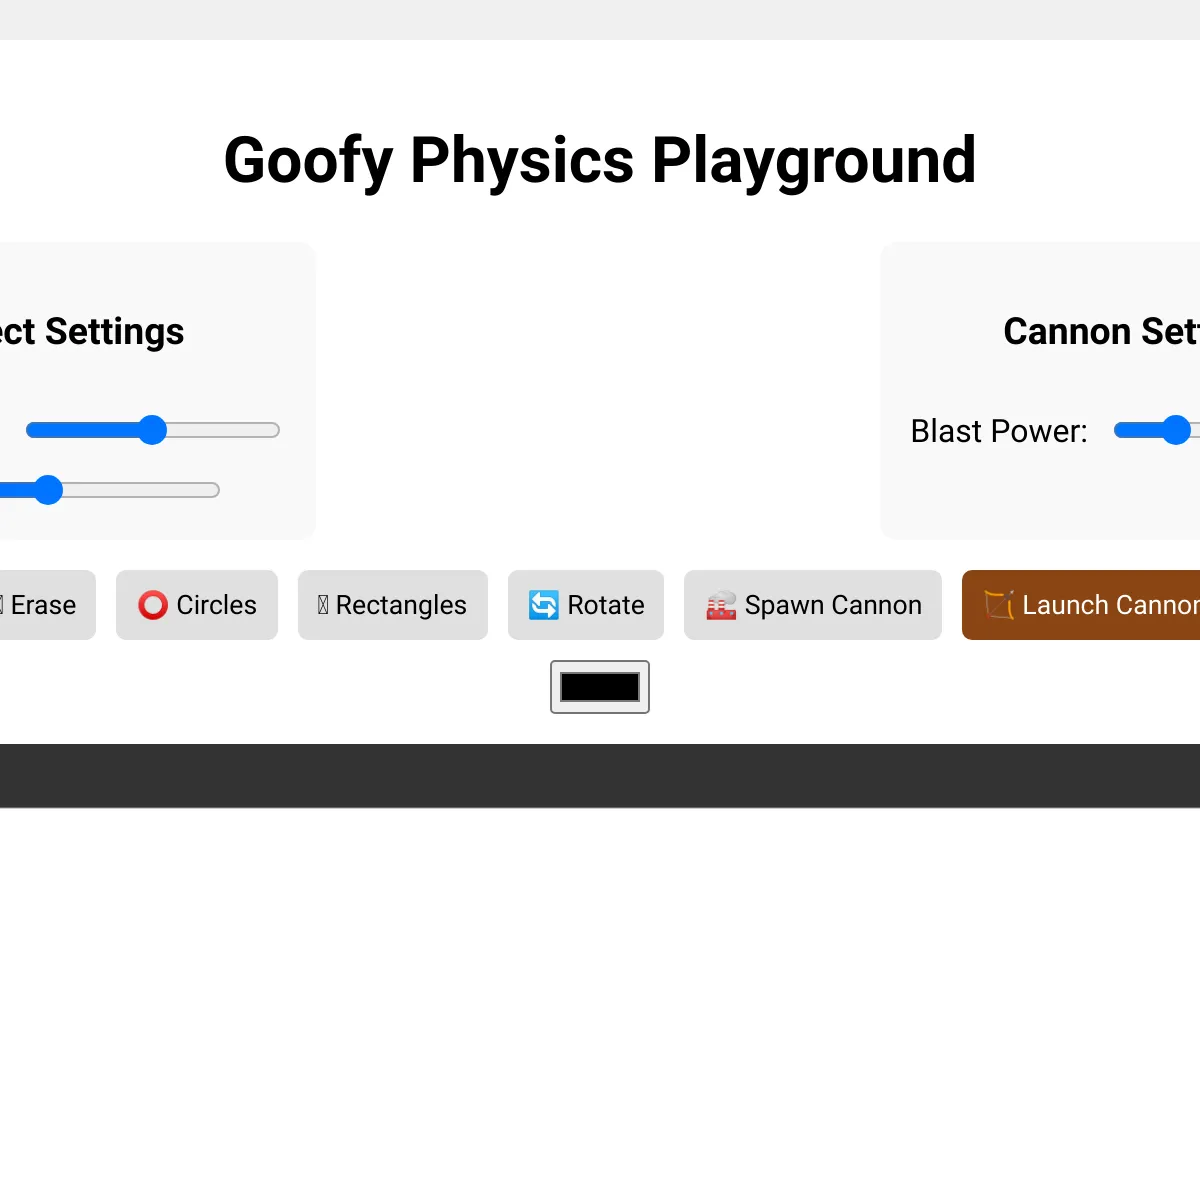
Task: Choose the Circles shape button
Action: (x=197, y=605)
